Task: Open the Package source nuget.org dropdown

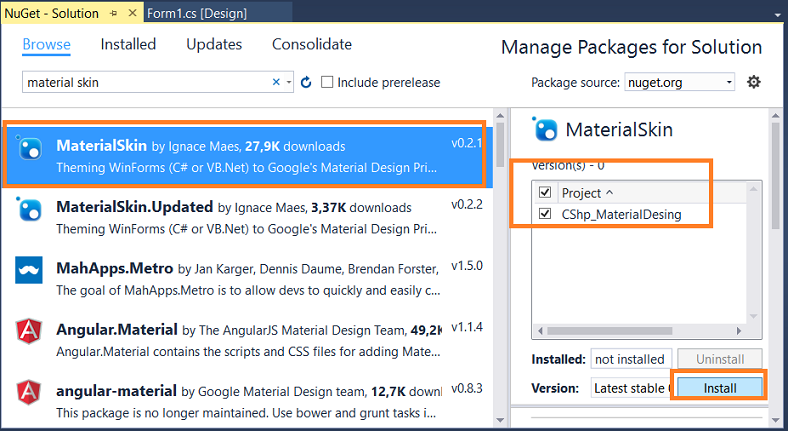Action: [679, 82]
